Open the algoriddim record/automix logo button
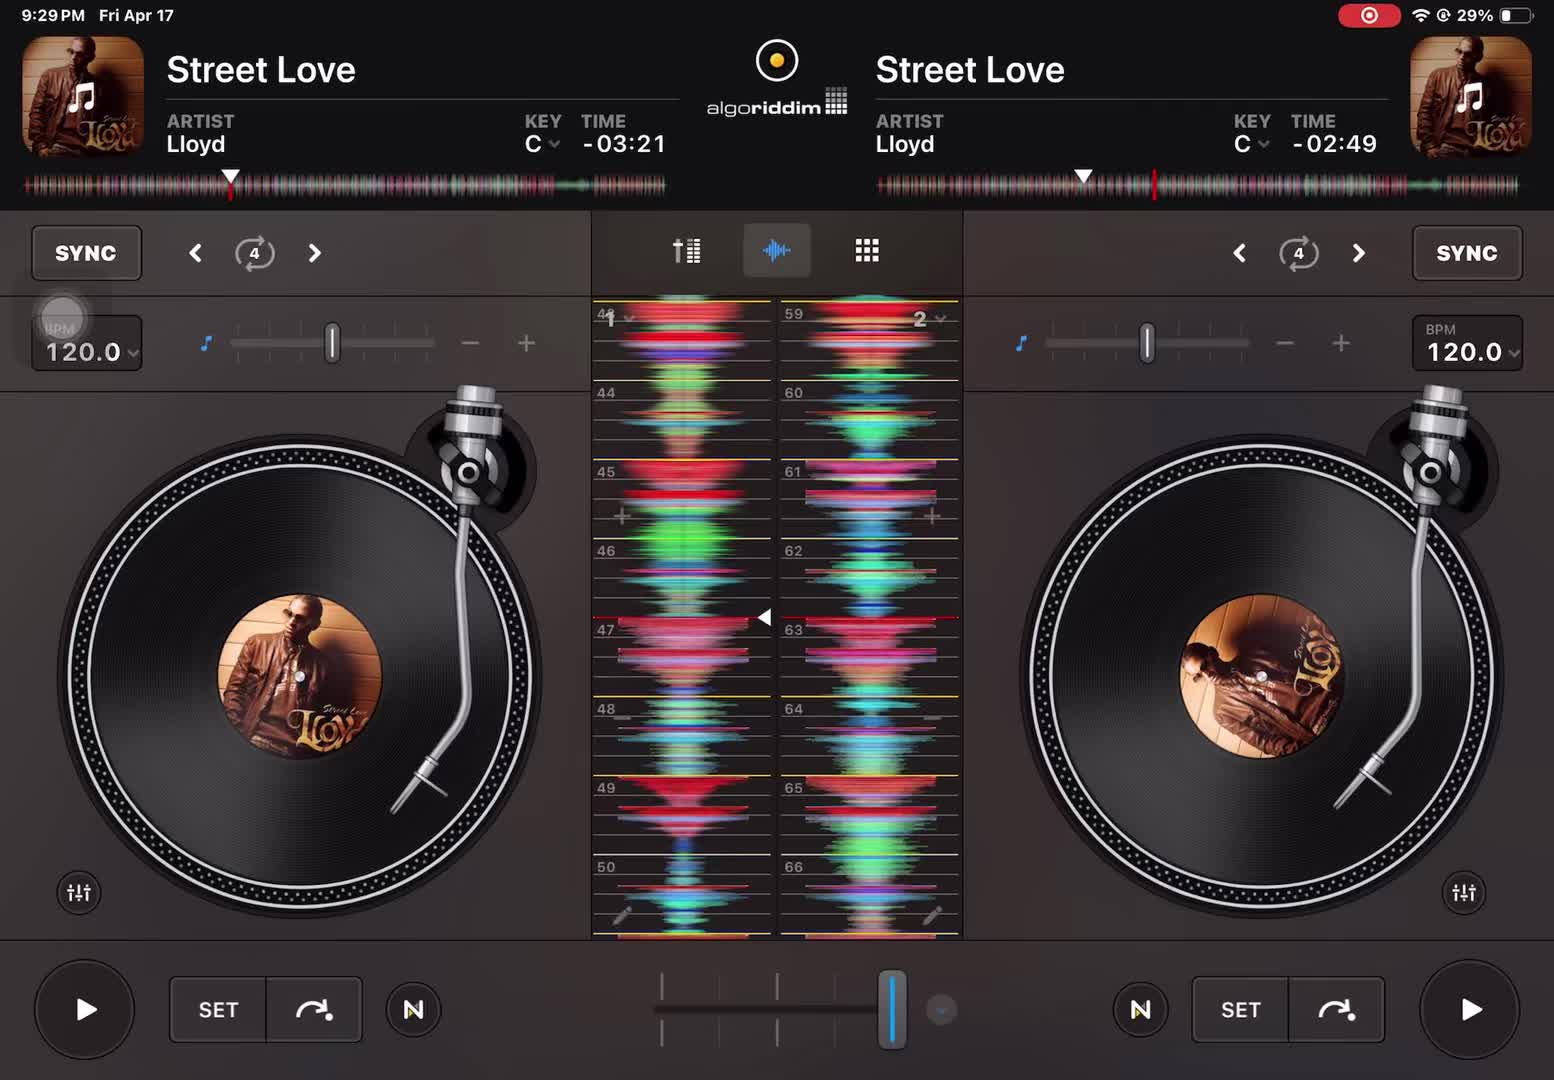The height and width of the screenshot is (1080, 1554). pos(777,62)
